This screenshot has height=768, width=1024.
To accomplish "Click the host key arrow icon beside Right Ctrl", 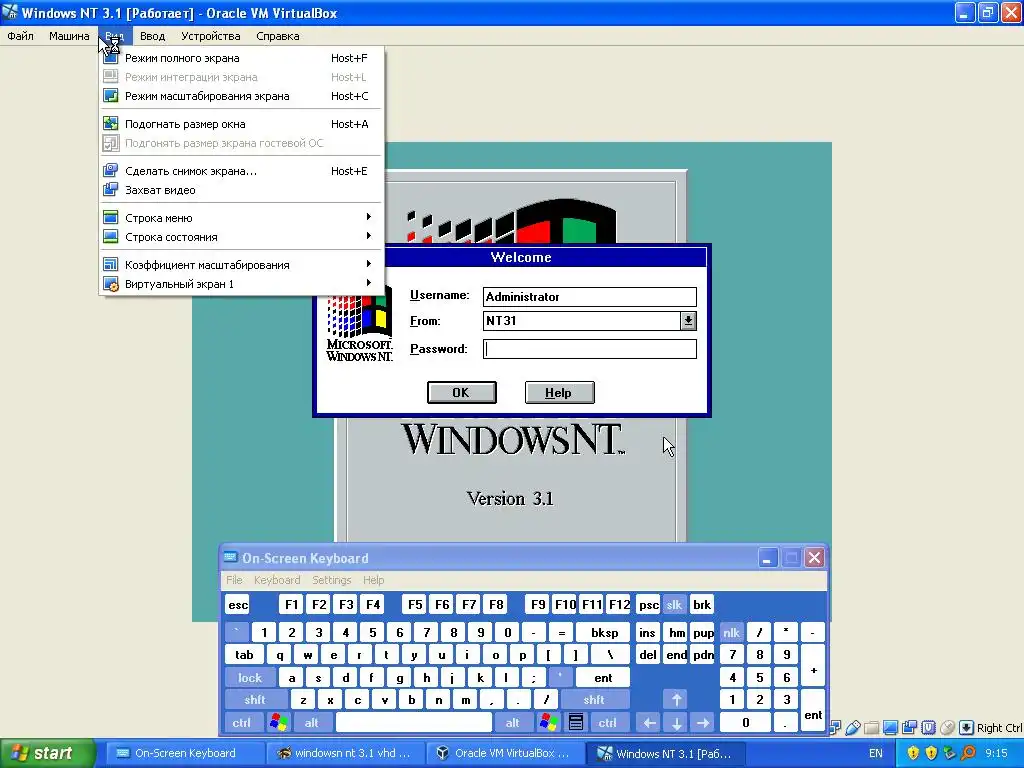I will click(967, 728).
